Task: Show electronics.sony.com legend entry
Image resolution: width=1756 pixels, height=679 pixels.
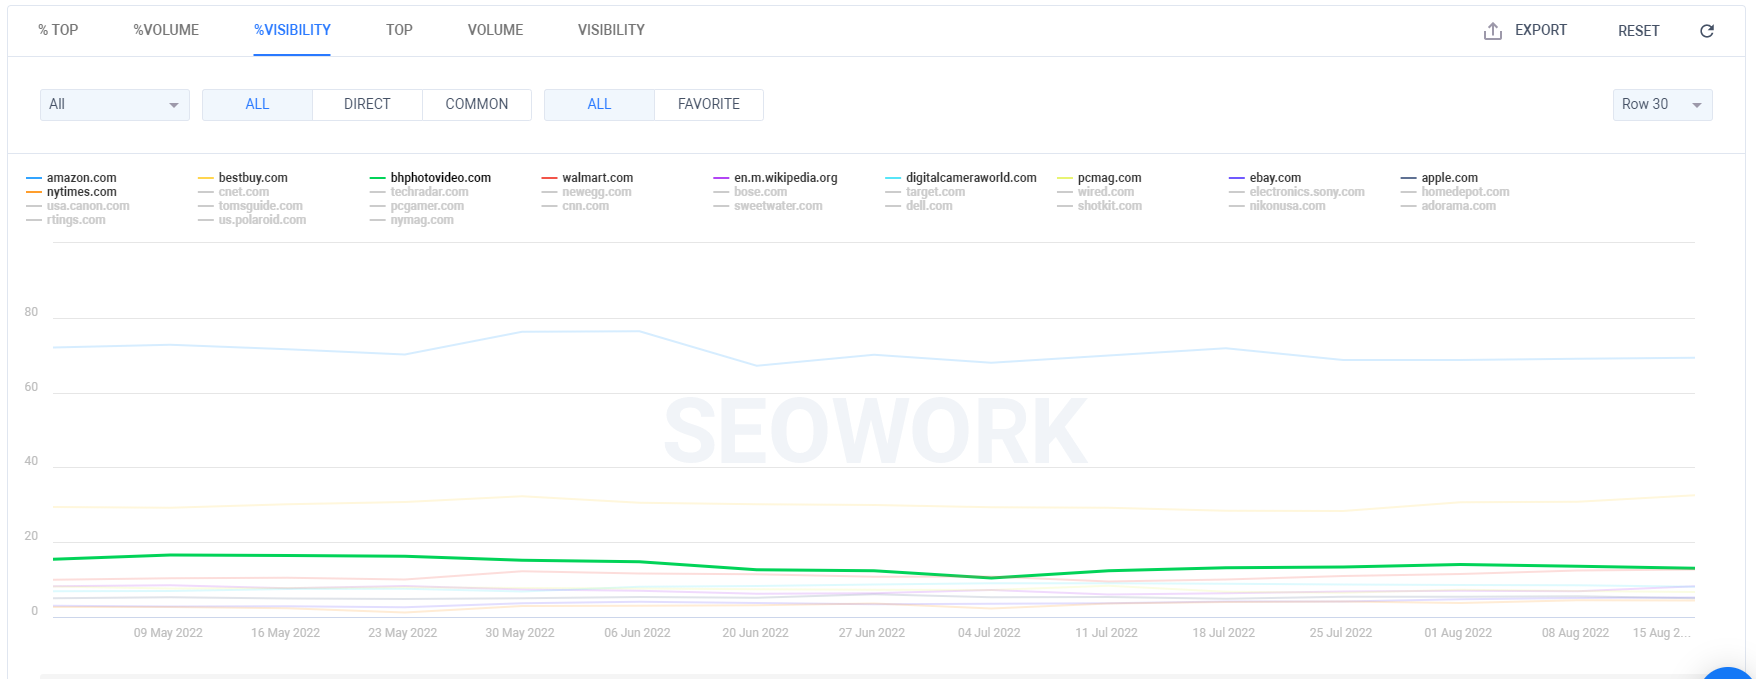Action: pyautogui.click(x=1297, y=192)
